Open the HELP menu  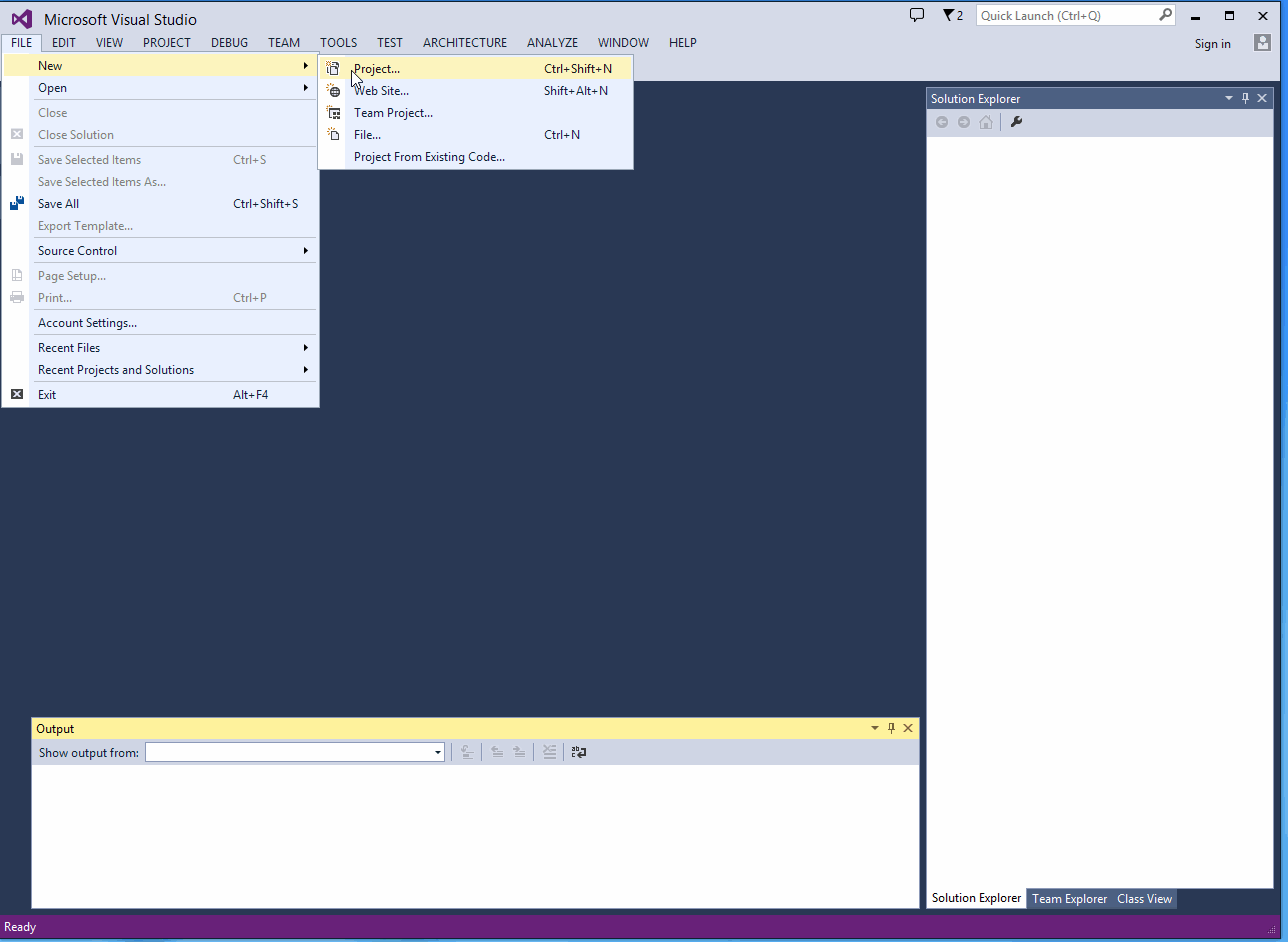pyautogui.click(x=683, y=43)
